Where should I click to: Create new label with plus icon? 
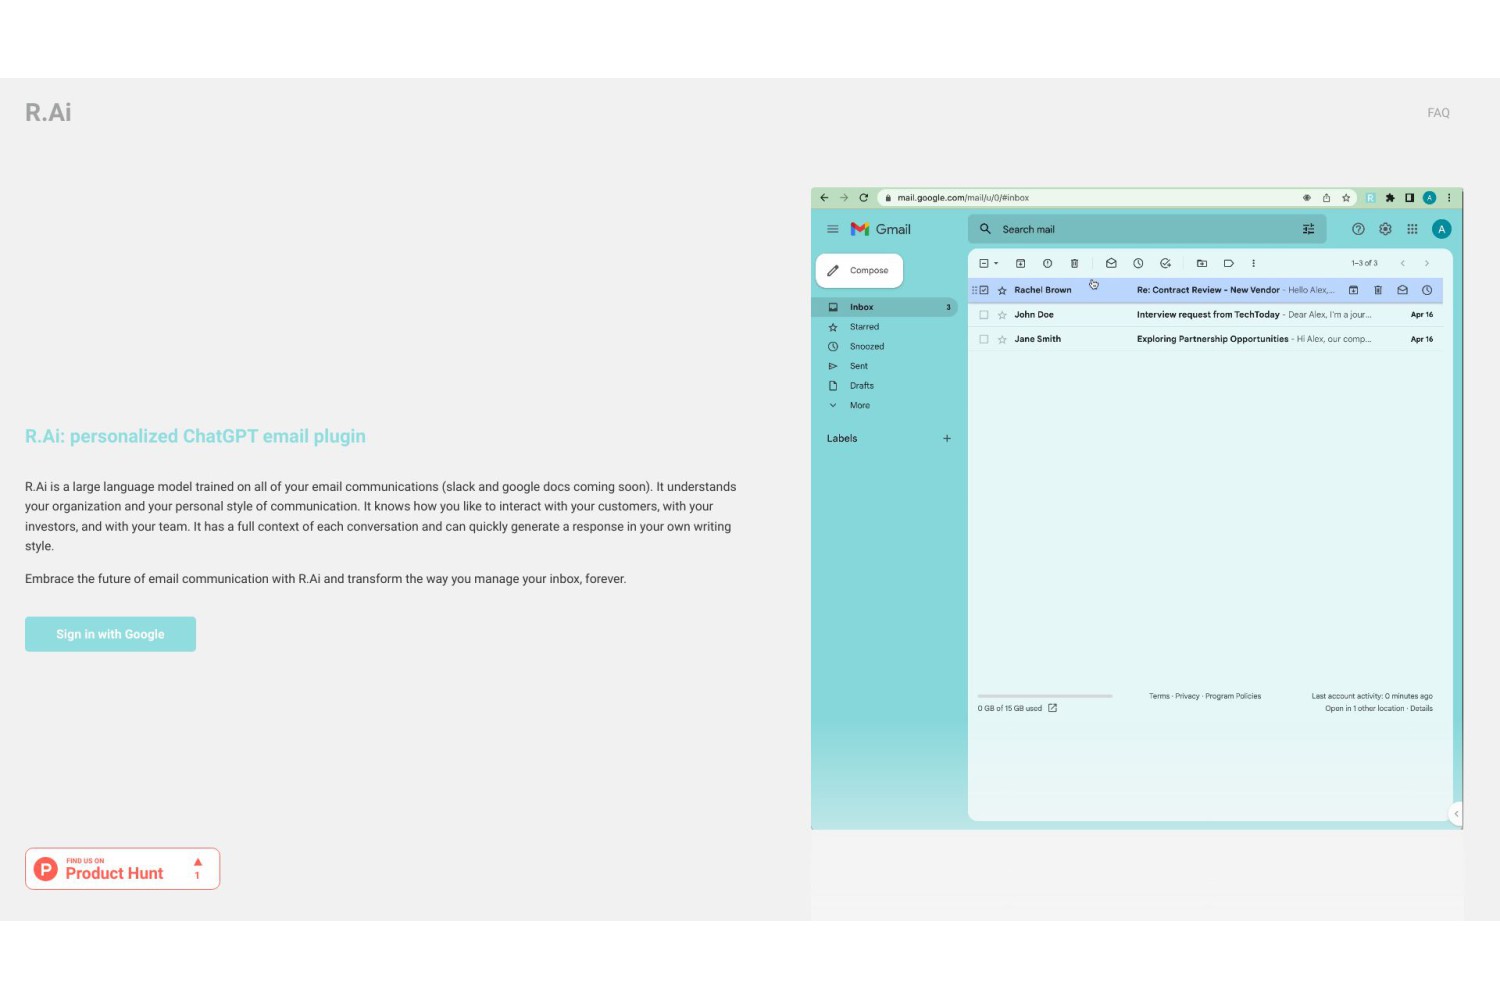[947, 438]
